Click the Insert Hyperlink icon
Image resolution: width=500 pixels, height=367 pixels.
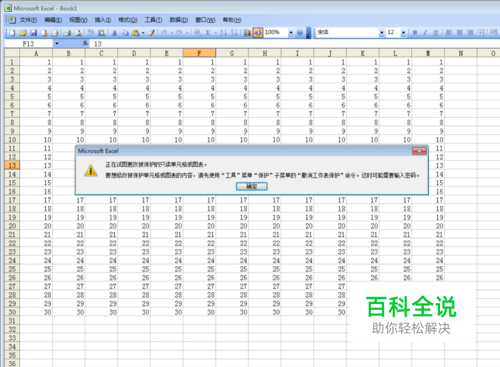pos(198,33)
